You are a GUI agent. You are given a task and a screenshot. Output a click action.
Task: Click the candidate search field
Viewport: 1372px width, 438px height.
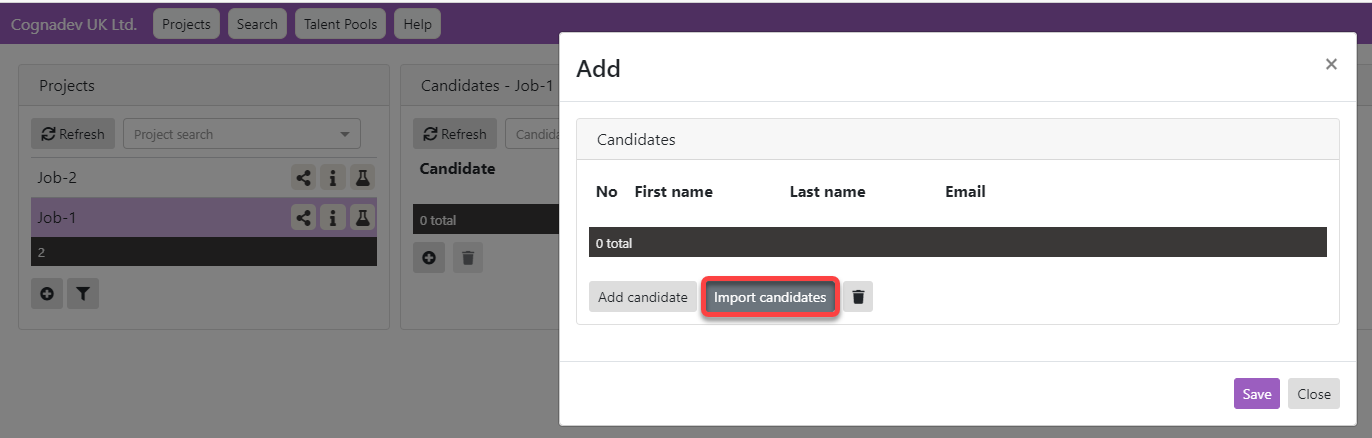click(x=532, y=134)
